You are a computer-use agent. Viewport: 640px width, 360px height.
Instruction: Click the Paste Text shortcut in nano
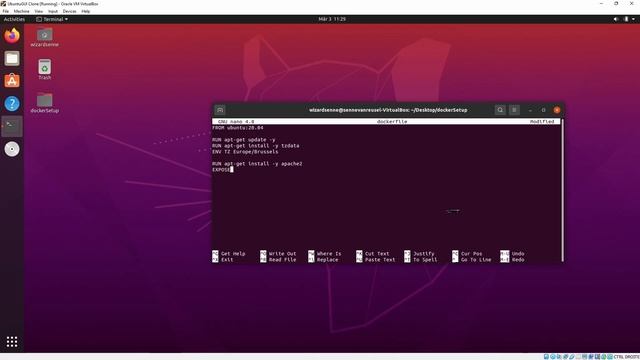(x=376, y=260)
